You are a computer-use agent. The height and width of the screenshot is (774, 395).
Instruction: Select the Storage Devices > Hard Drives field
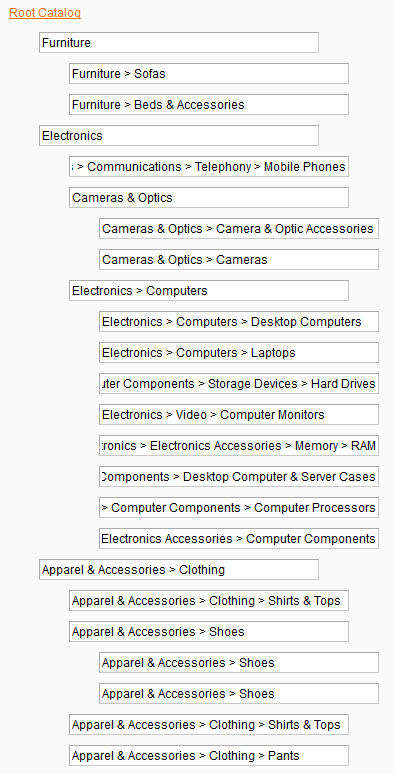239,384
